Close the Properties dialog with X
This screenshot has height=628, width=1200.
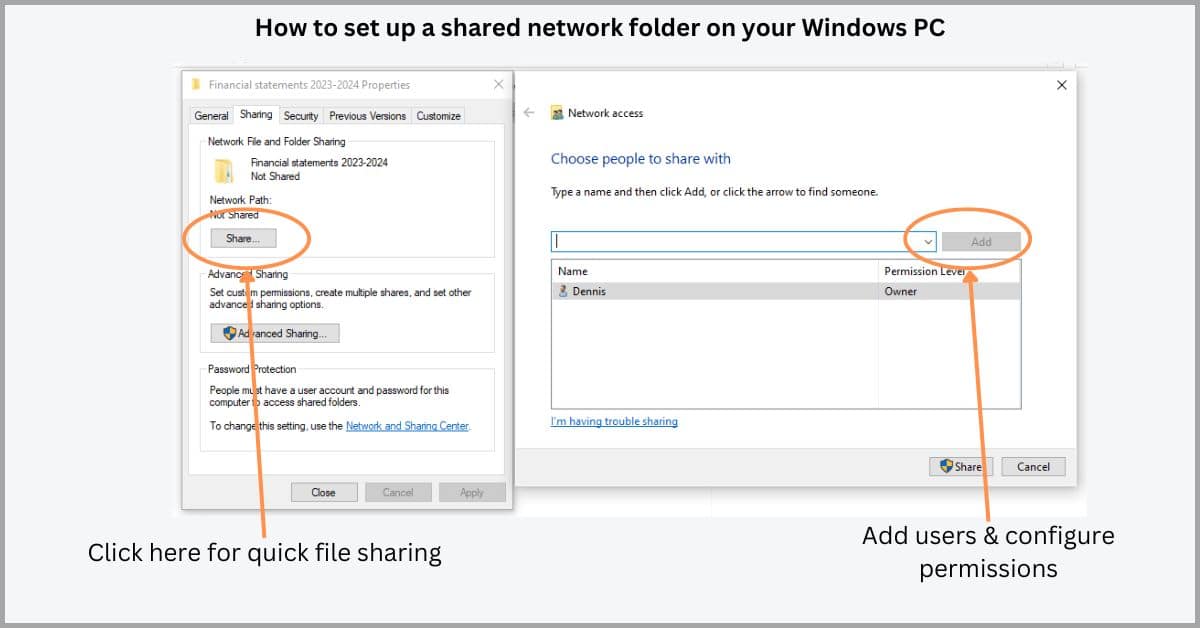498,85
